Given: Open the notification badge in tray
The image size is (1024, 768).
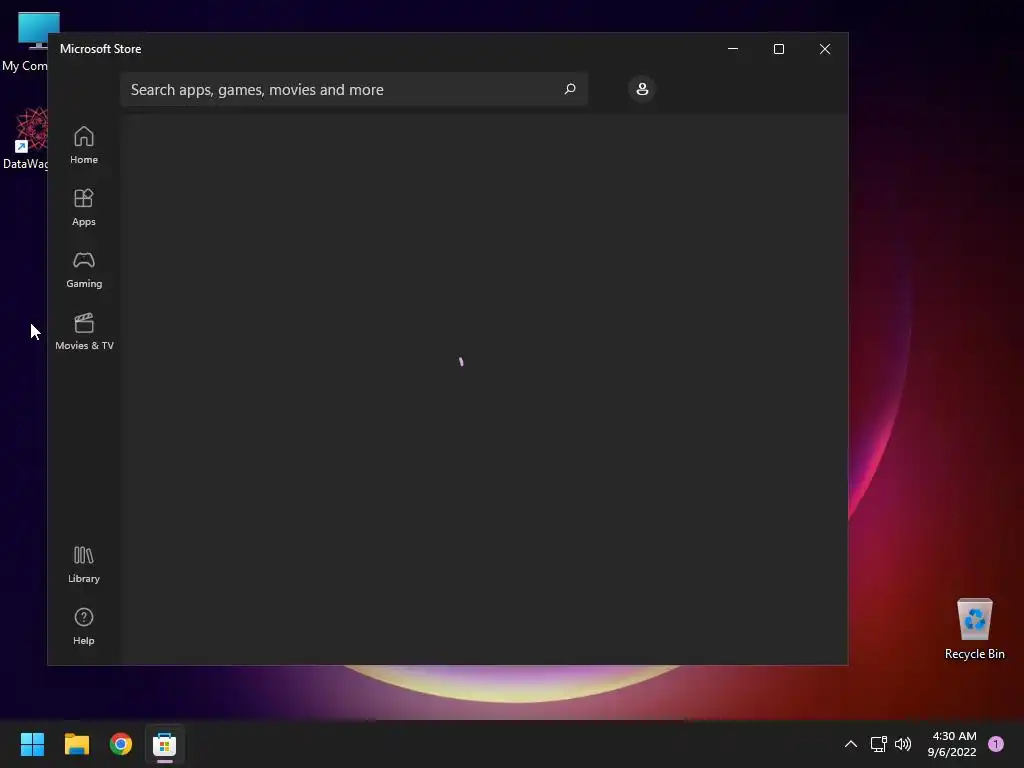Looking at the screenshot, I should [996, 744].
